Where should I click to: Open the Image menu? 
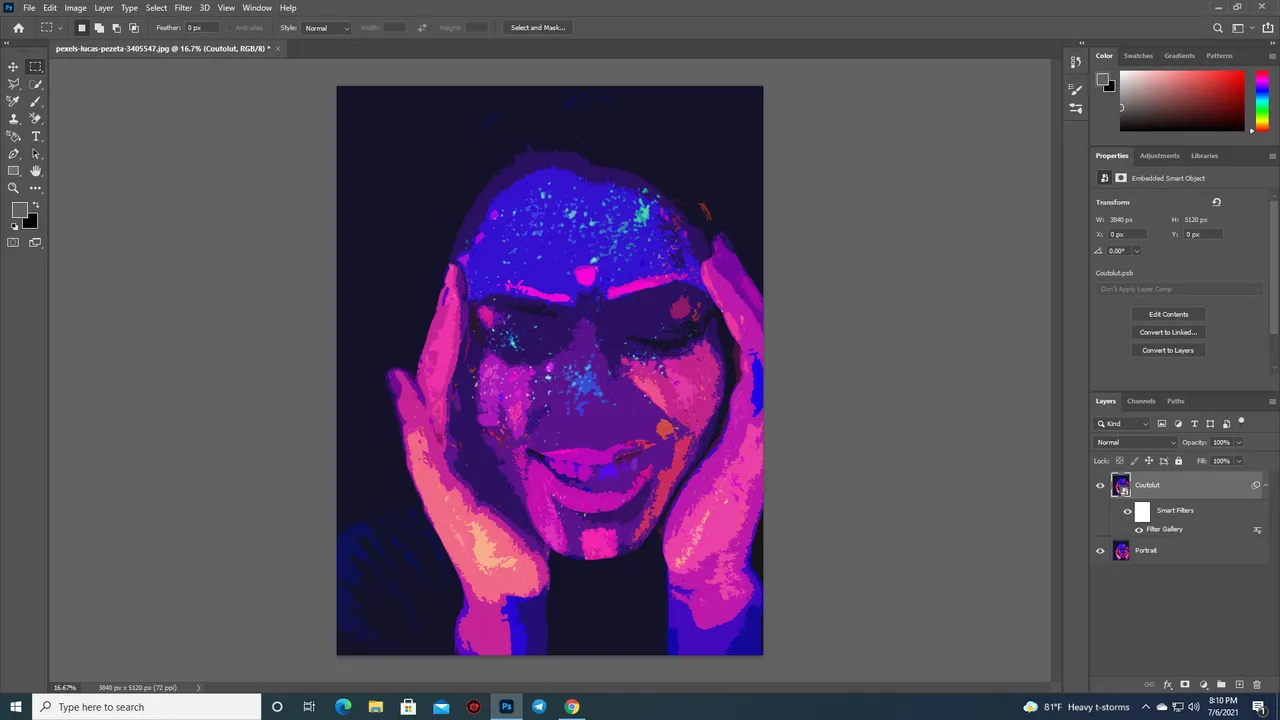(x=76, y=8)
